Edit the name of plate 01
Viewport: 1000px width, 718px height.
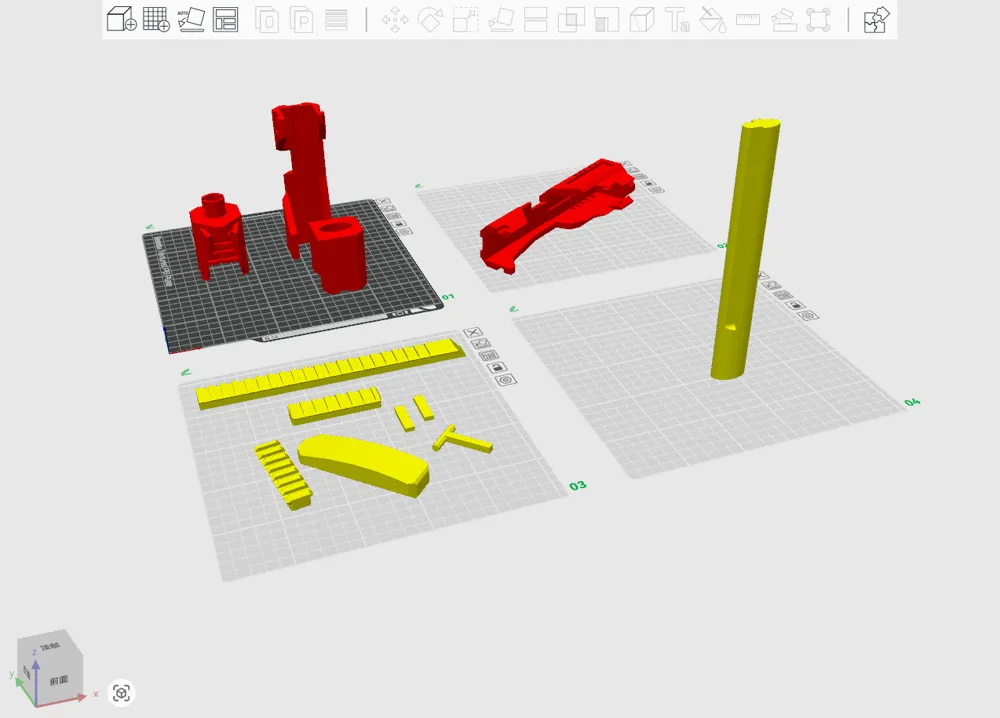point(390,208)
